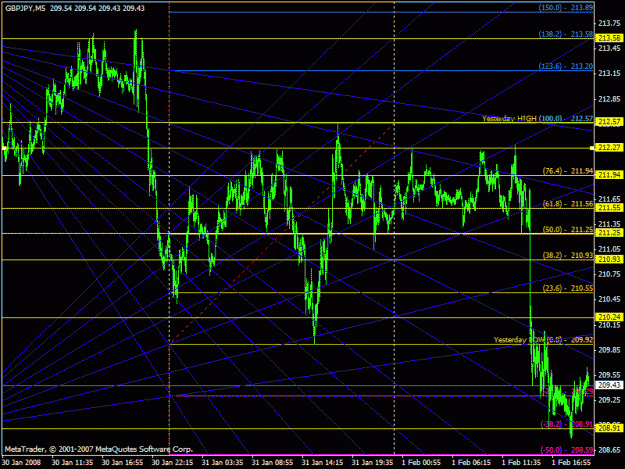625x469 pixels.
Task: Click the 208.65 price scale value
Action: (x=609, y=450)
